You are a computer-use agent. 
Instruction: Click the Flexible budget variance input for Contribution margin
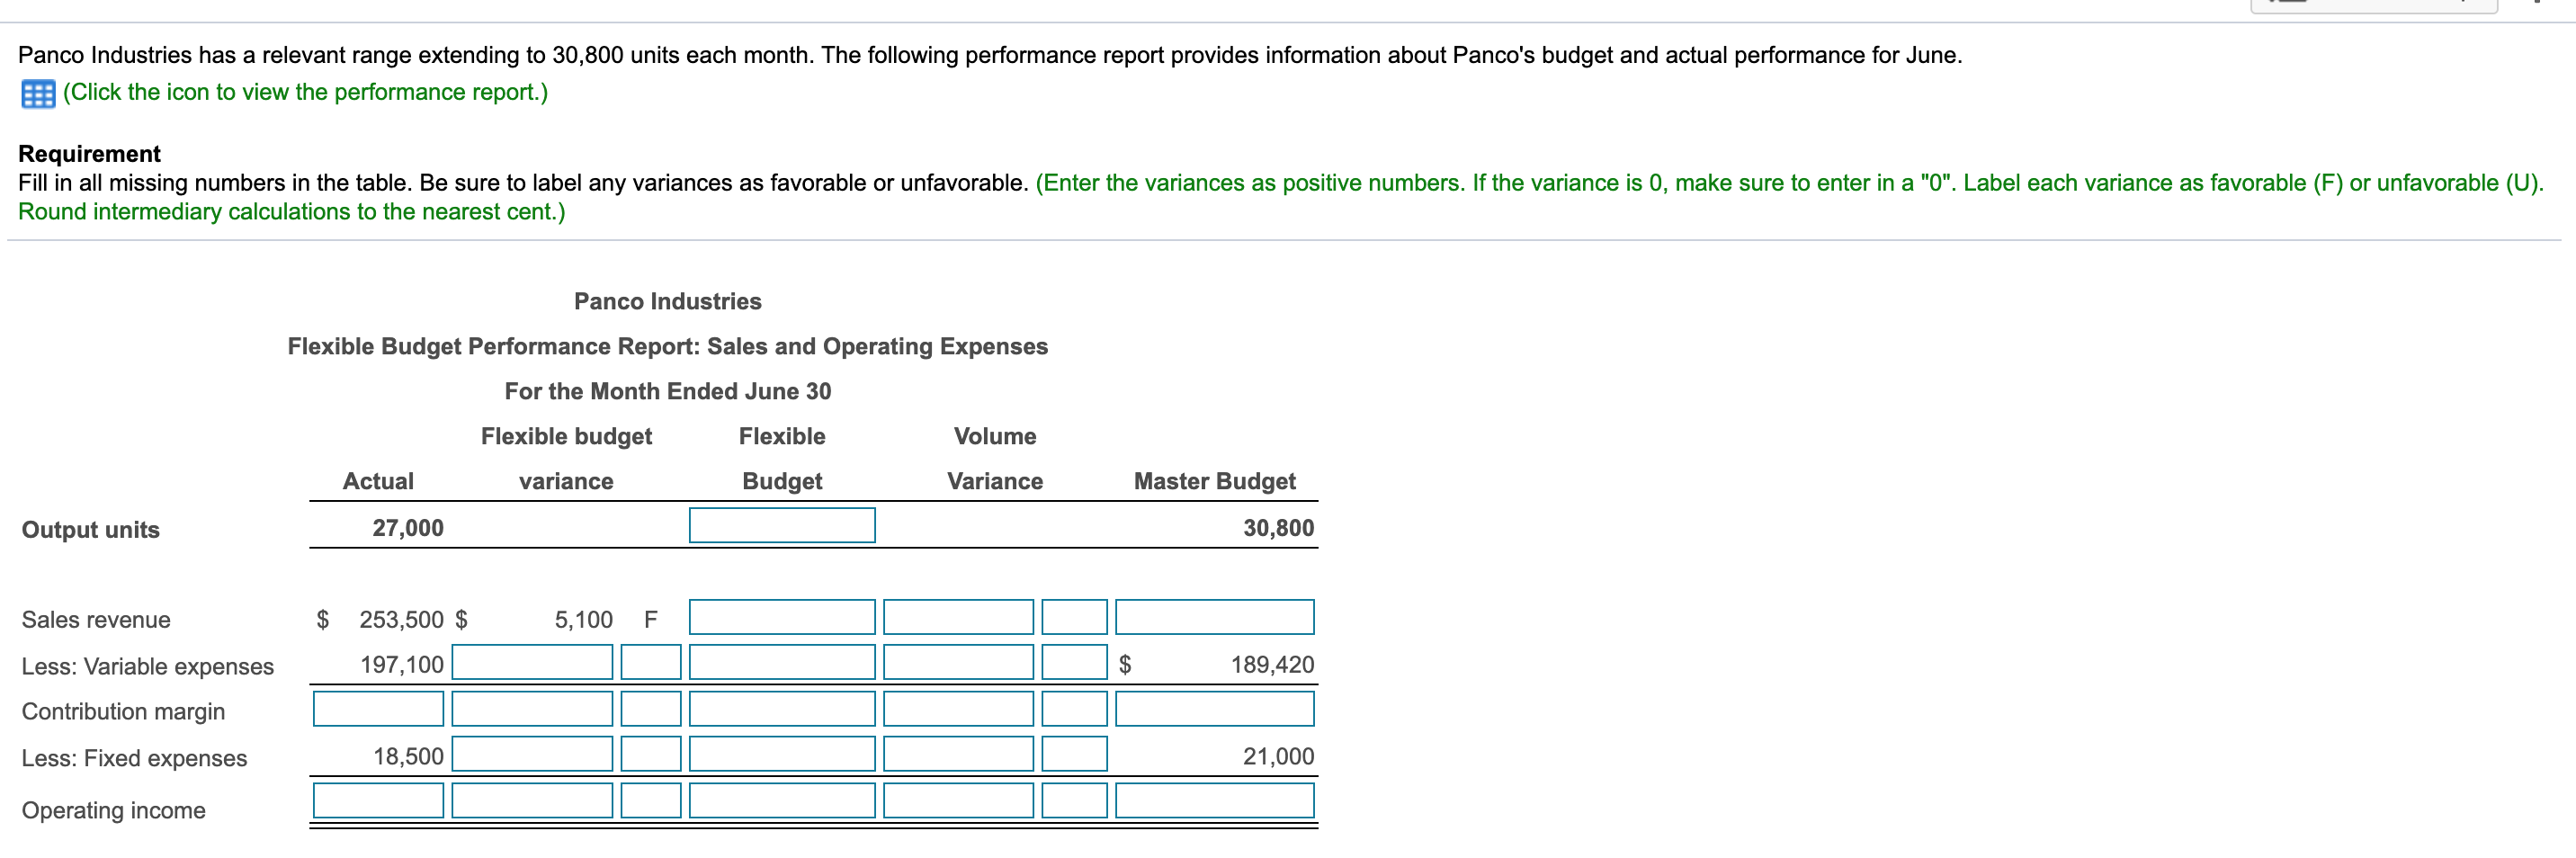click(531, 709)
